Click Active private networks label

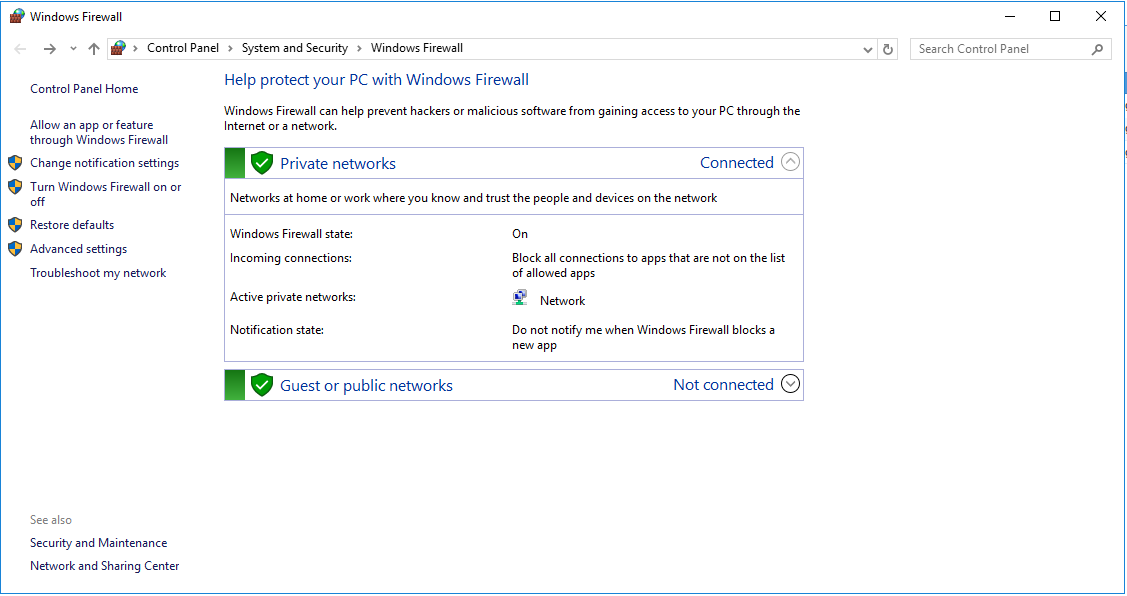click(293, 297)
